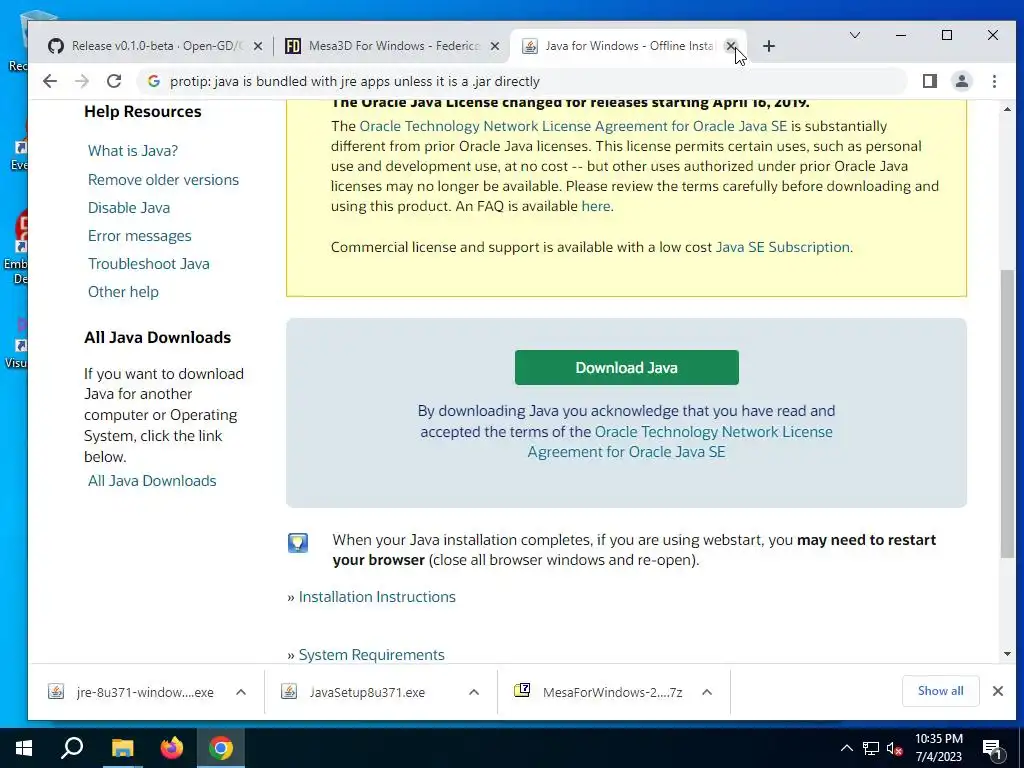
Task: Click the FAQ 'here' link
Action: tap(596, 206)
